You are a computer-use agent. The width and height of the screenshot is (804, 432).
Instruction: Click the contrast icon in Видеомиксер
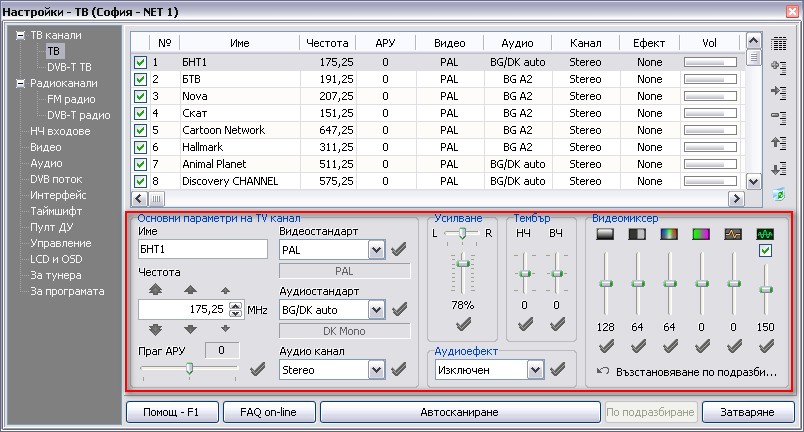pos(637,234)
